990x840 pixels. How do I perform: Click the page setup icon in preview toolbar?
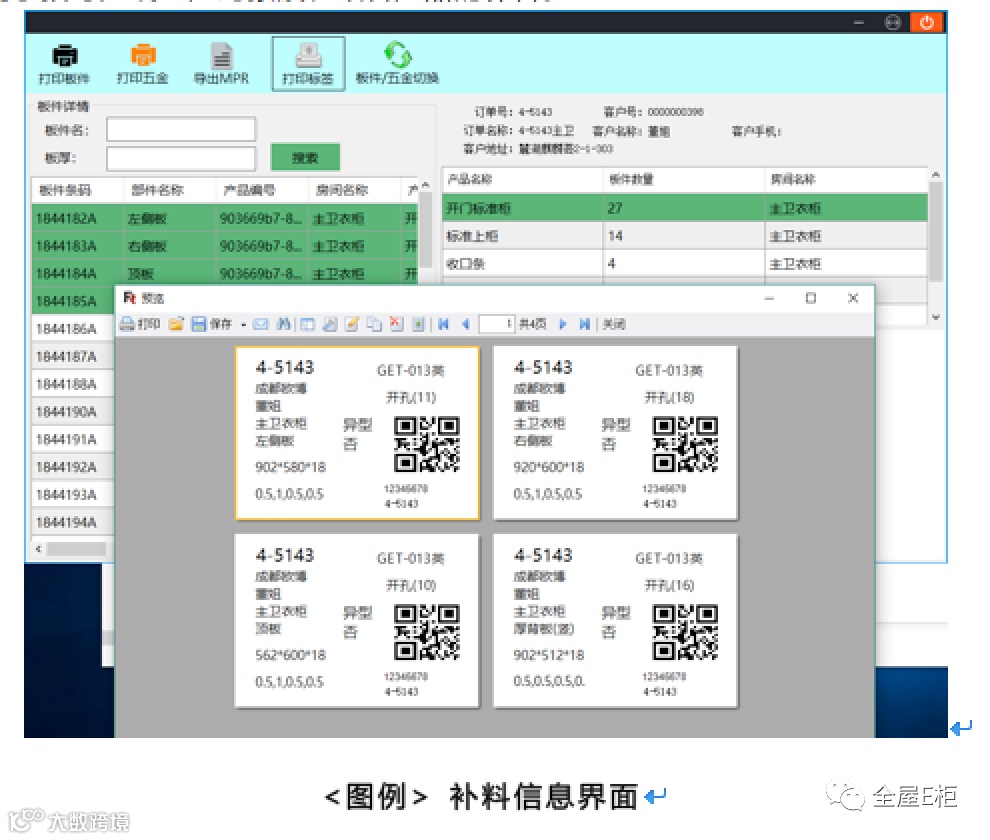(330, 325)
